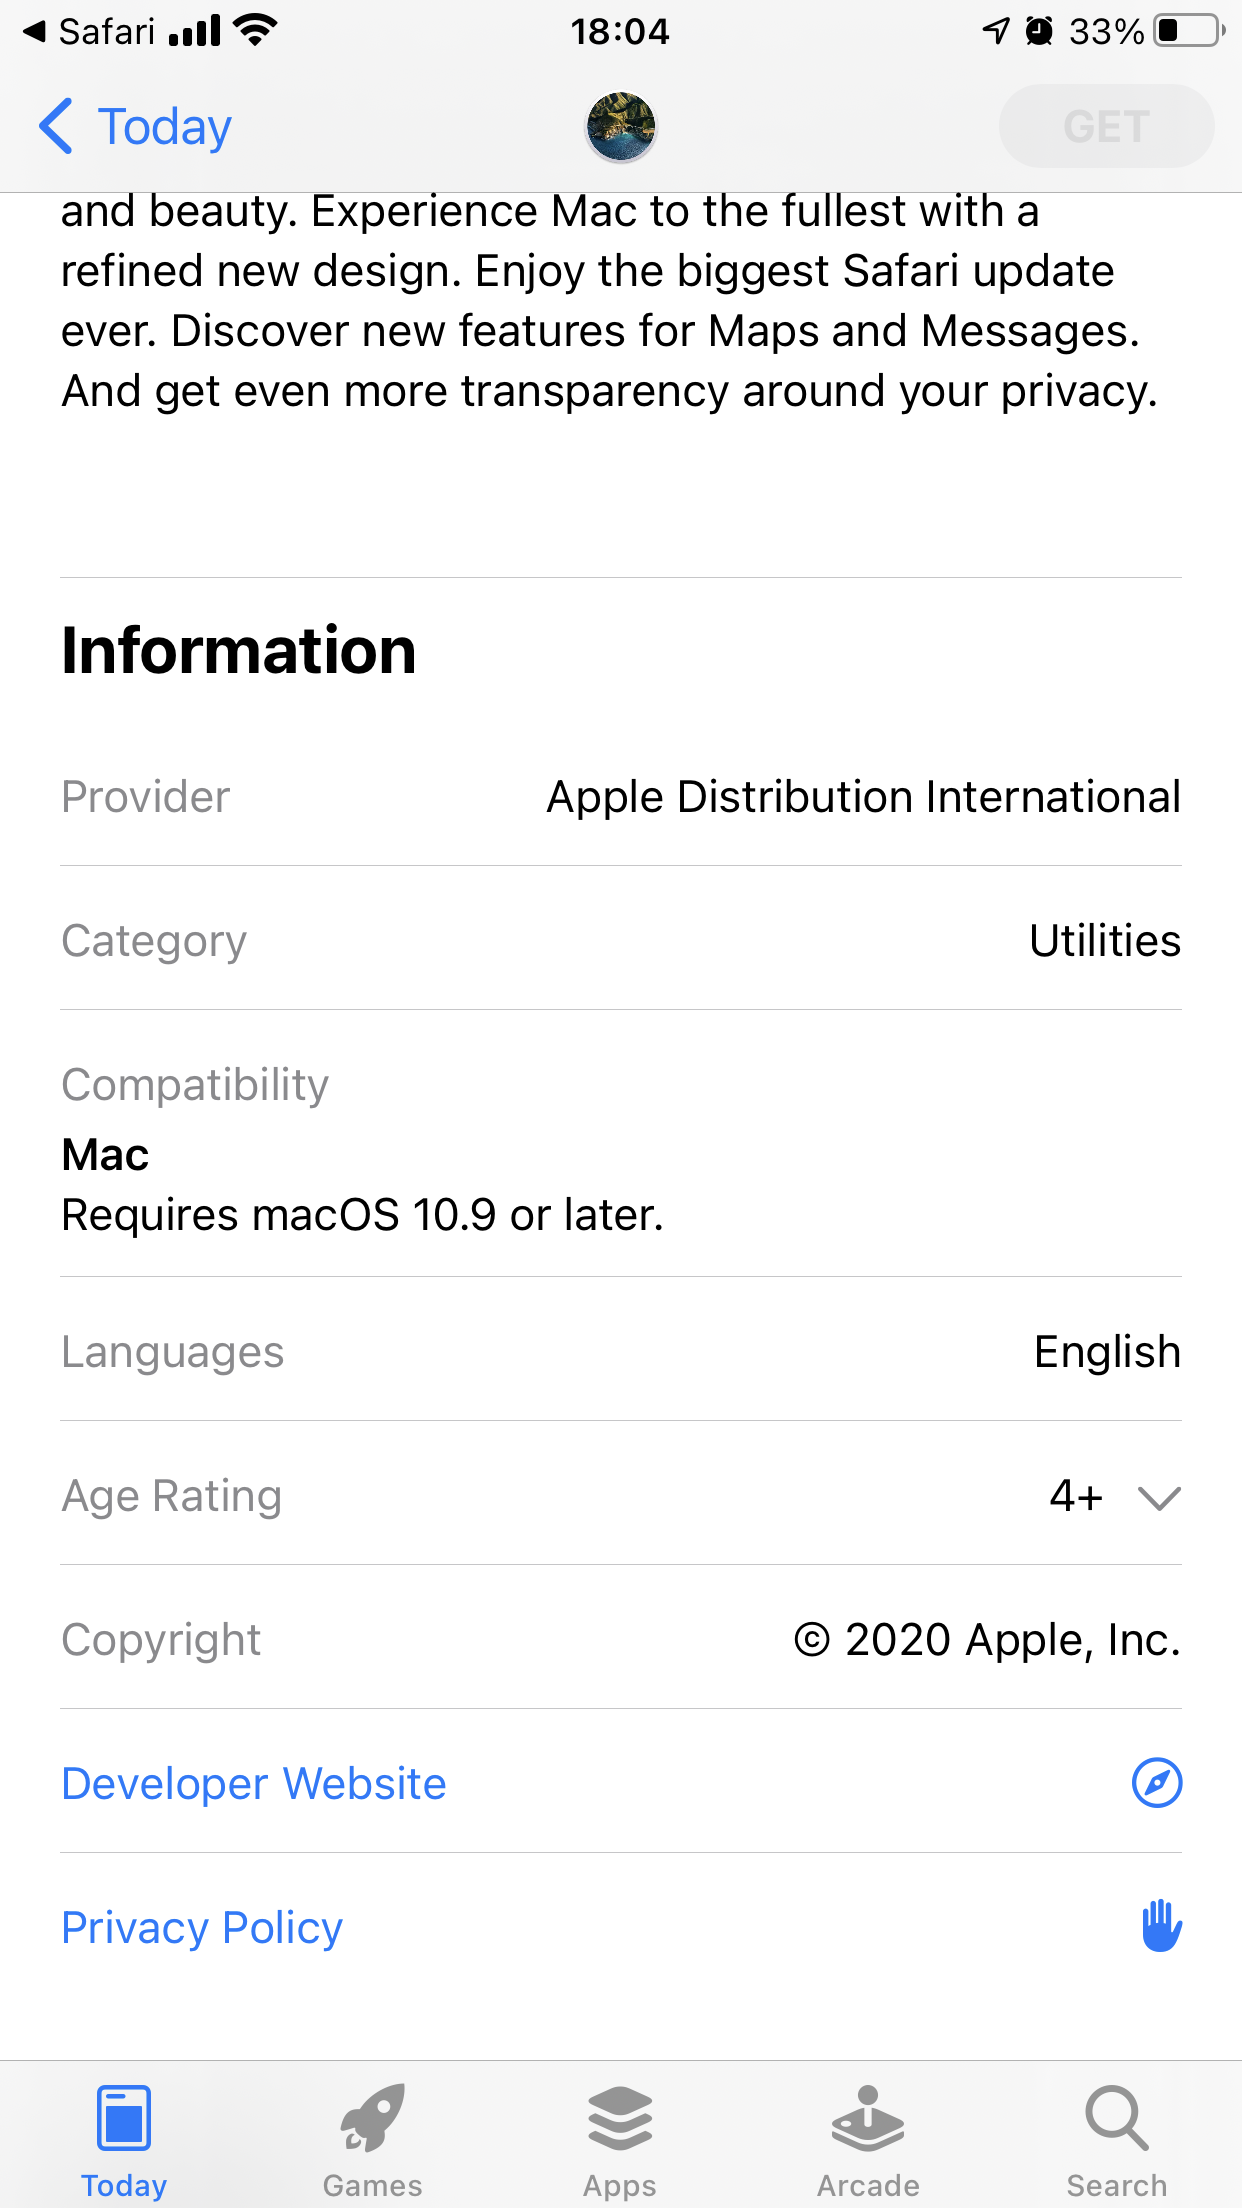Tap the back chevron icon
1242x2208 pixels.
[x=56, y=127]
